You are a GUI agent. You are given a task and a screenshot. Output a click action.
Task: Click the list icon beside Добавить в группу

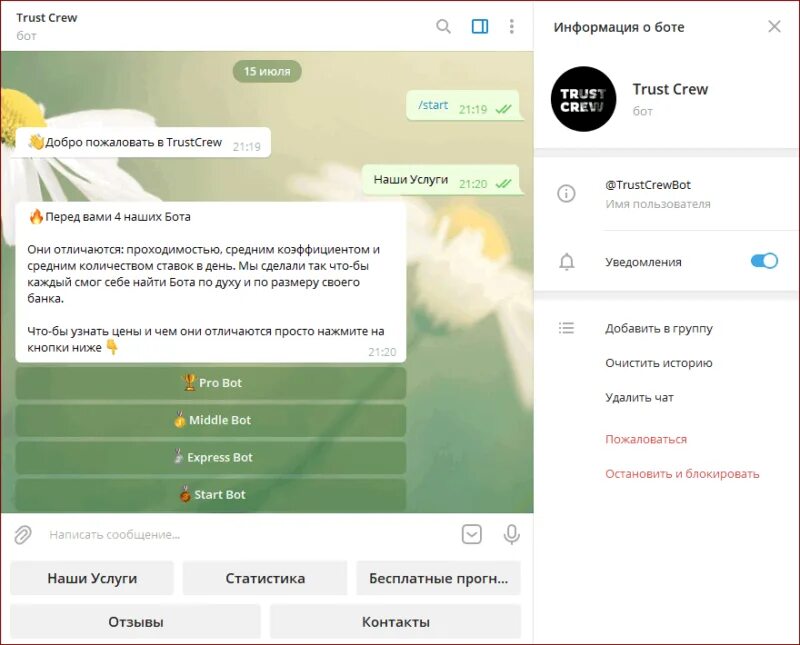566,328
